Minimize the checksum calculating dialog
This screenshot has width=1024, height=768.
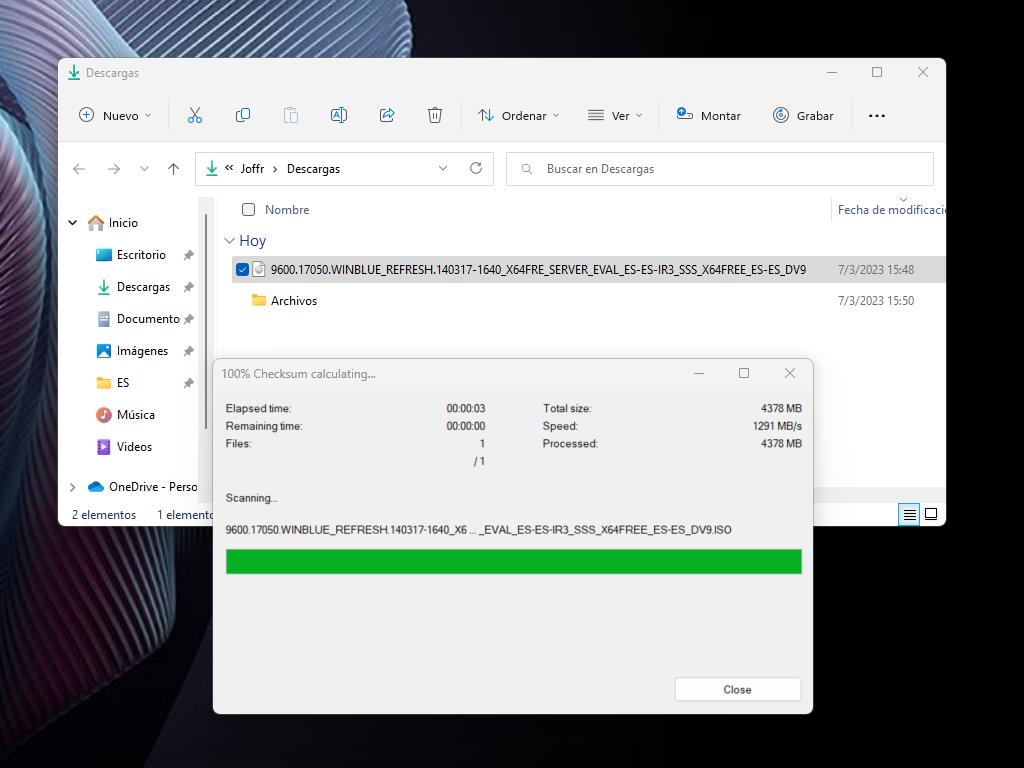coord(699,374)
